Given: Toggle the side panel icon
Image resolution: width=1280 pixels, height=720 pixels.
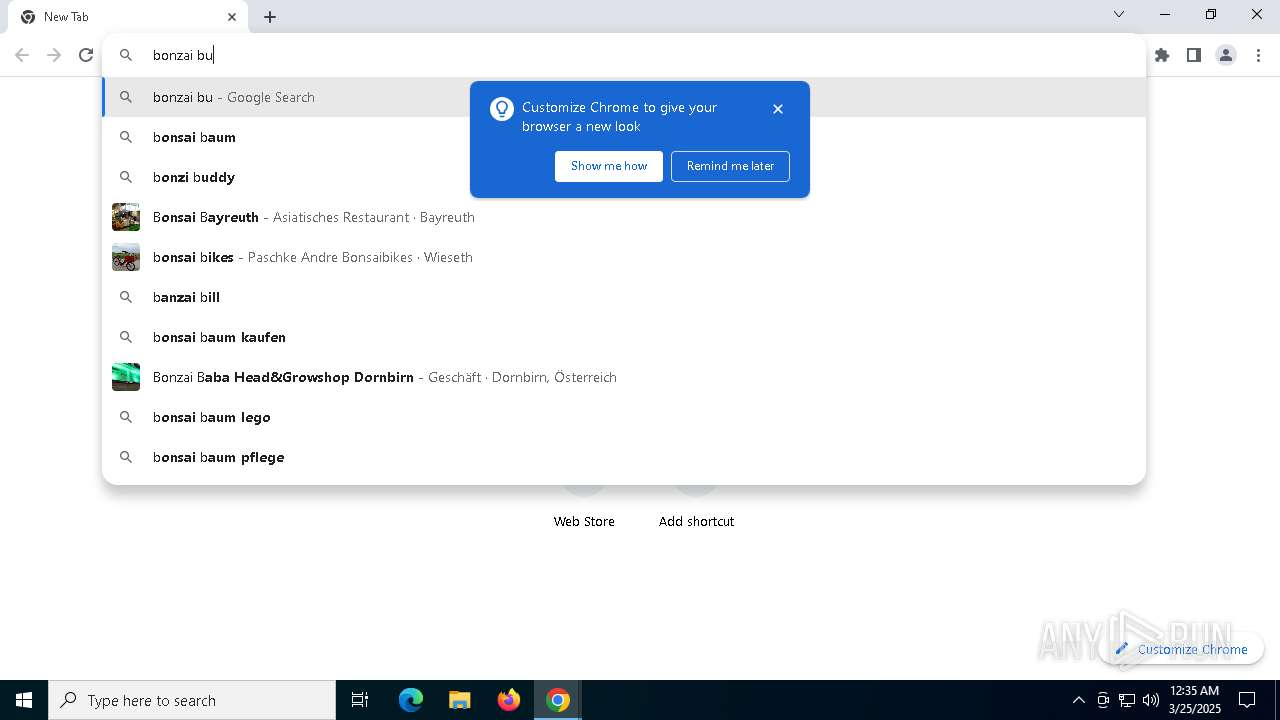Looking at the screenshot, I should 1194,56.
